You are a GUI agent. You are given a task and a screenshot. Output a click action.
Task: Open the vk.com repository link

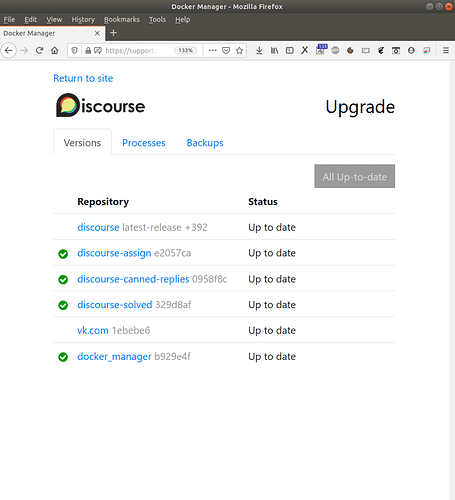(93, 330)
